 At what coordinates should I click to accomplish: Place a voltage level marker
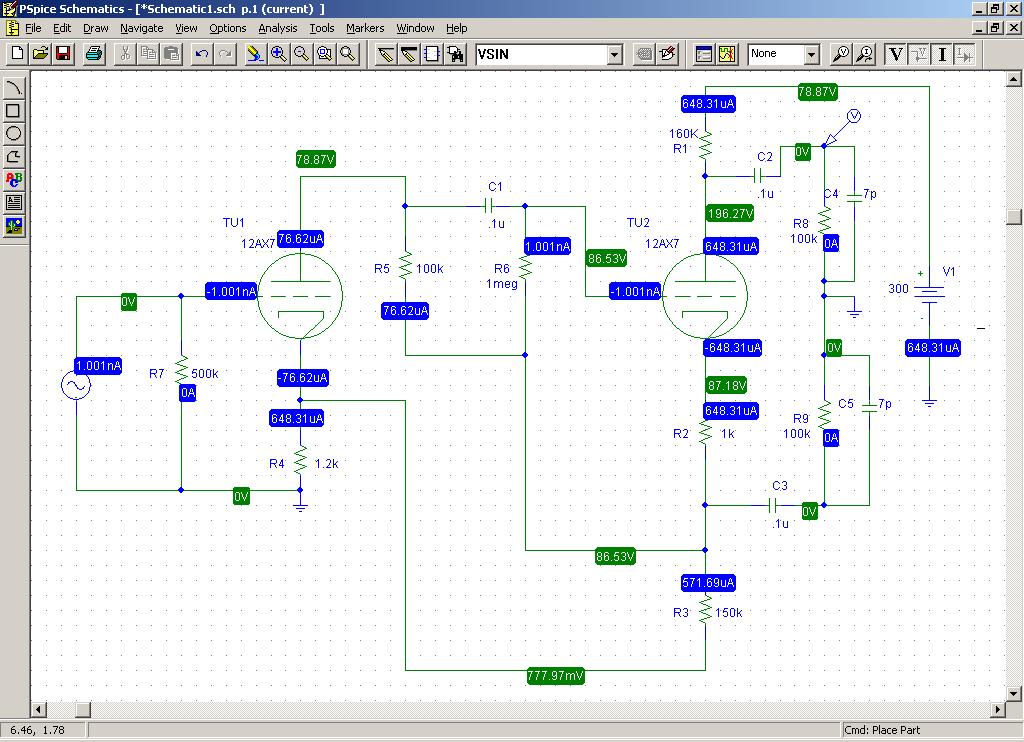841,54
